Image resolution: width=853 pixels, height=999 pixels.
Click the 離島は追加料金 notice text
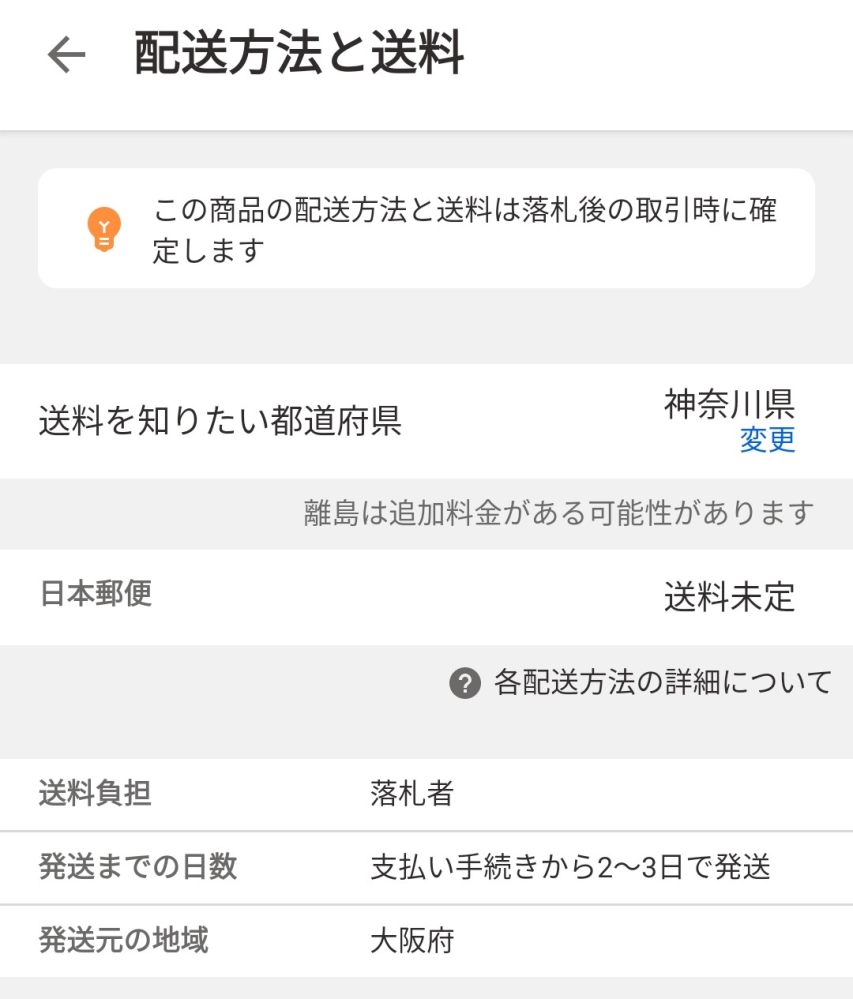559,513
